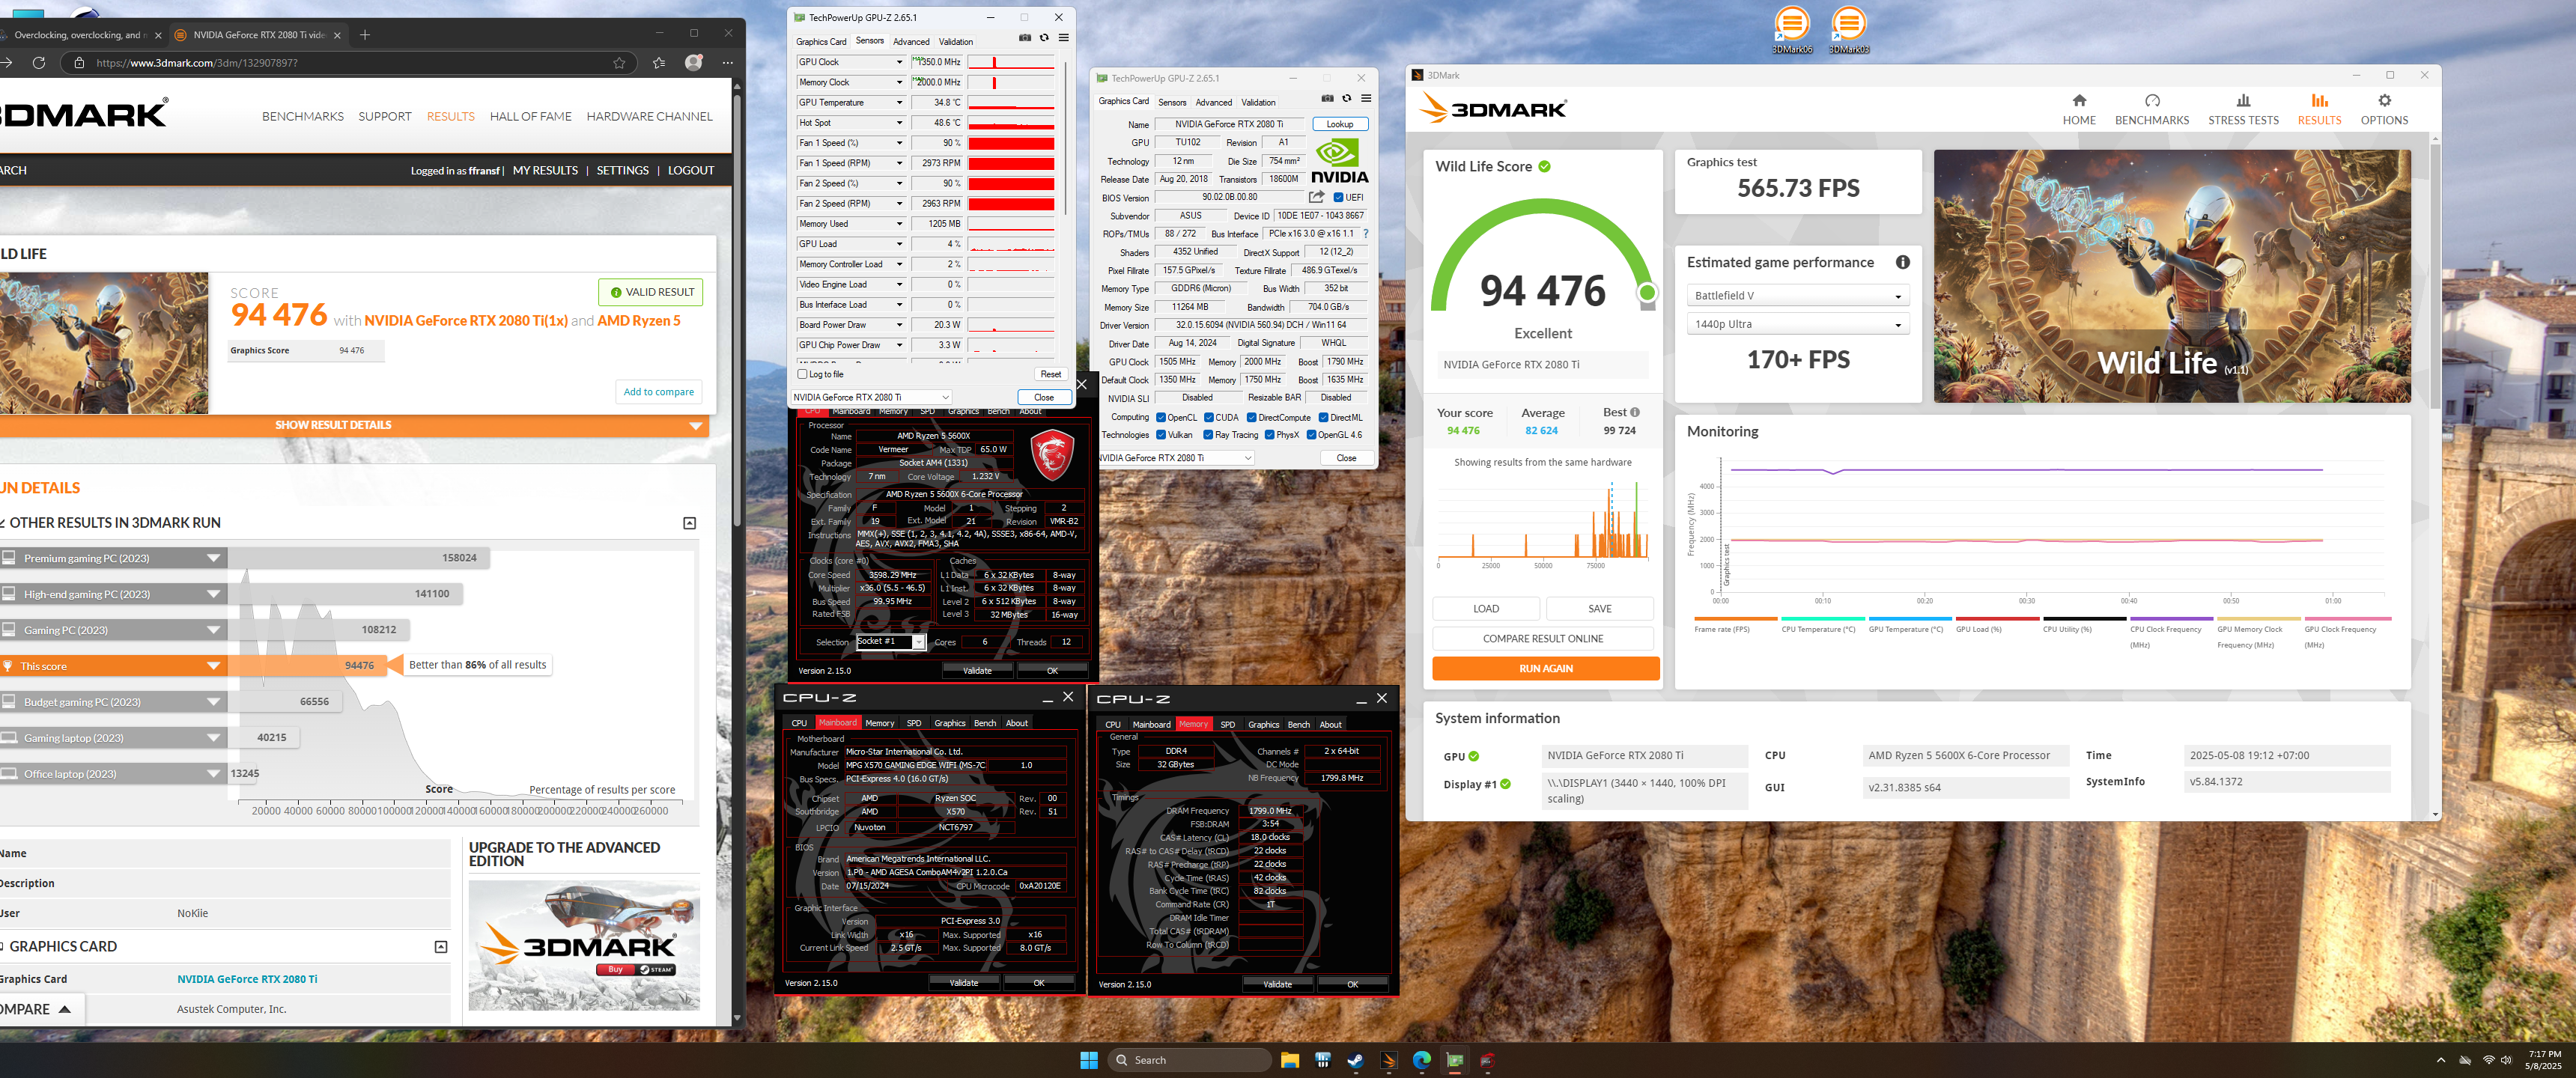Click info icon next to Best score
The width and height of the screenshot is (2576, 1078).
point(1635,412)
